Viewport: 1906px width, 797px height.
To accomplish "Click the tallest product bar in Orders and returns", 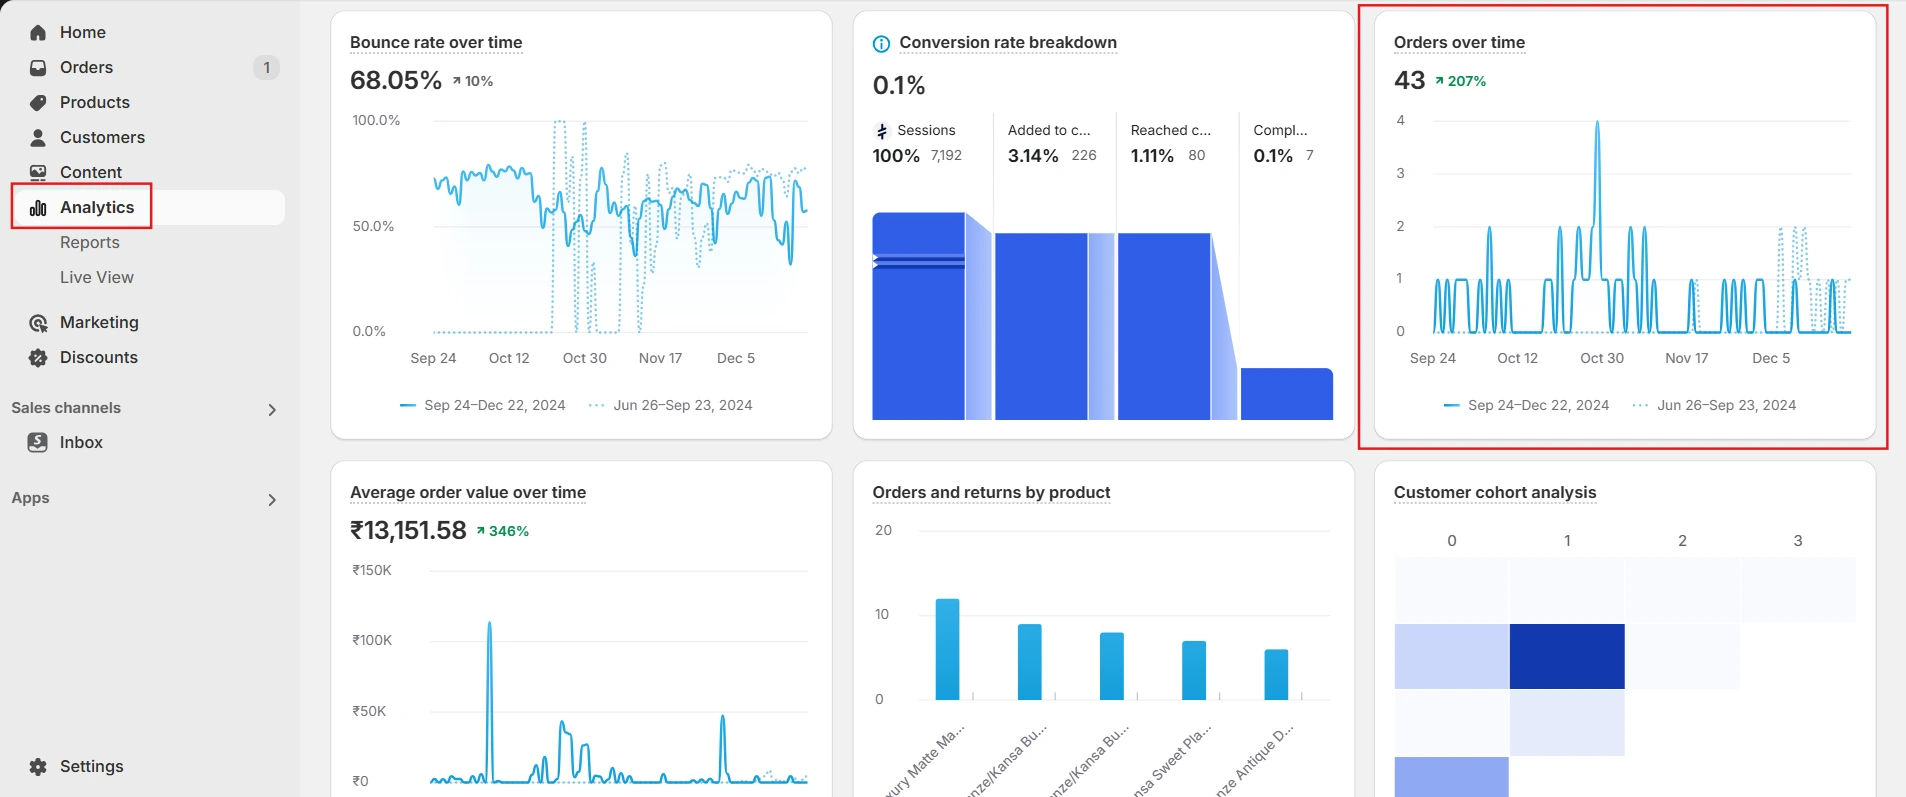I will pyautogui.click(x=947, y=649).
